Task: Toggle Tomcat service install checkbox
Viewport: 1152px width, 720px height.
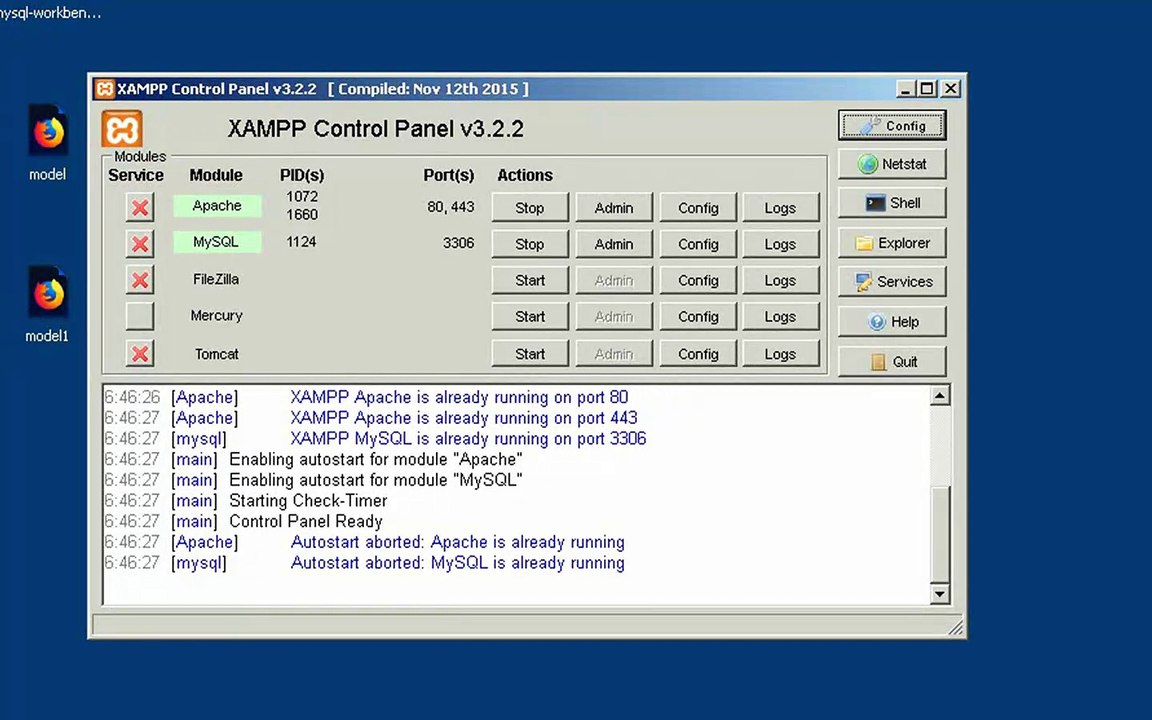Action: click(x=140, y=353)
